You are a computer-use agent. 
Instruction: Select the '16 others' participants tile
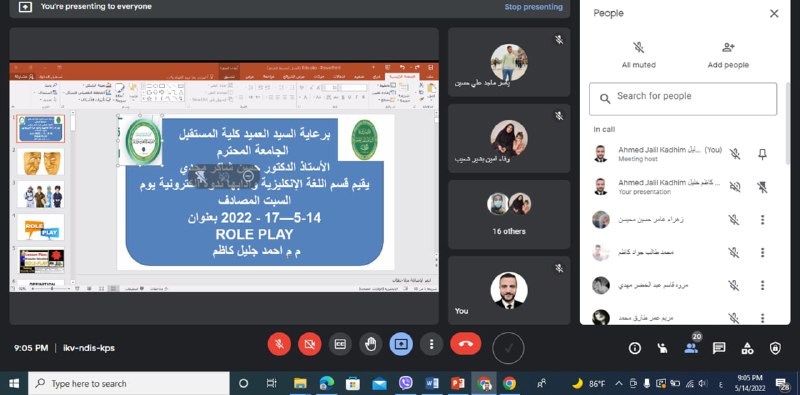point(509,214)
